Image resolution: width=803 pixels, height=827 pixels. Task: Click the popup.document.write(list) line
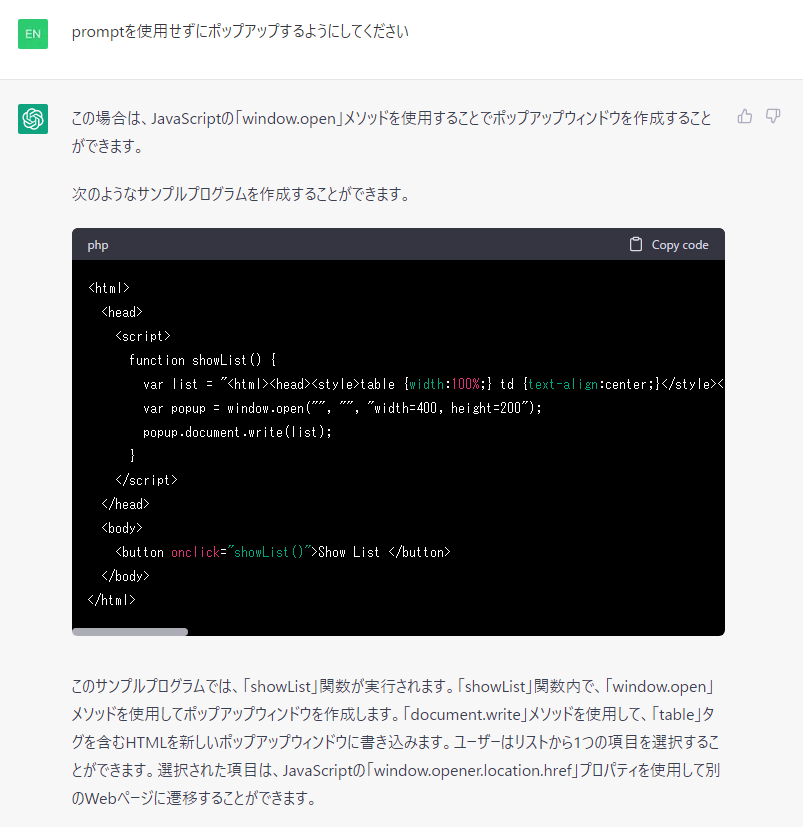[x=236, y=432]
